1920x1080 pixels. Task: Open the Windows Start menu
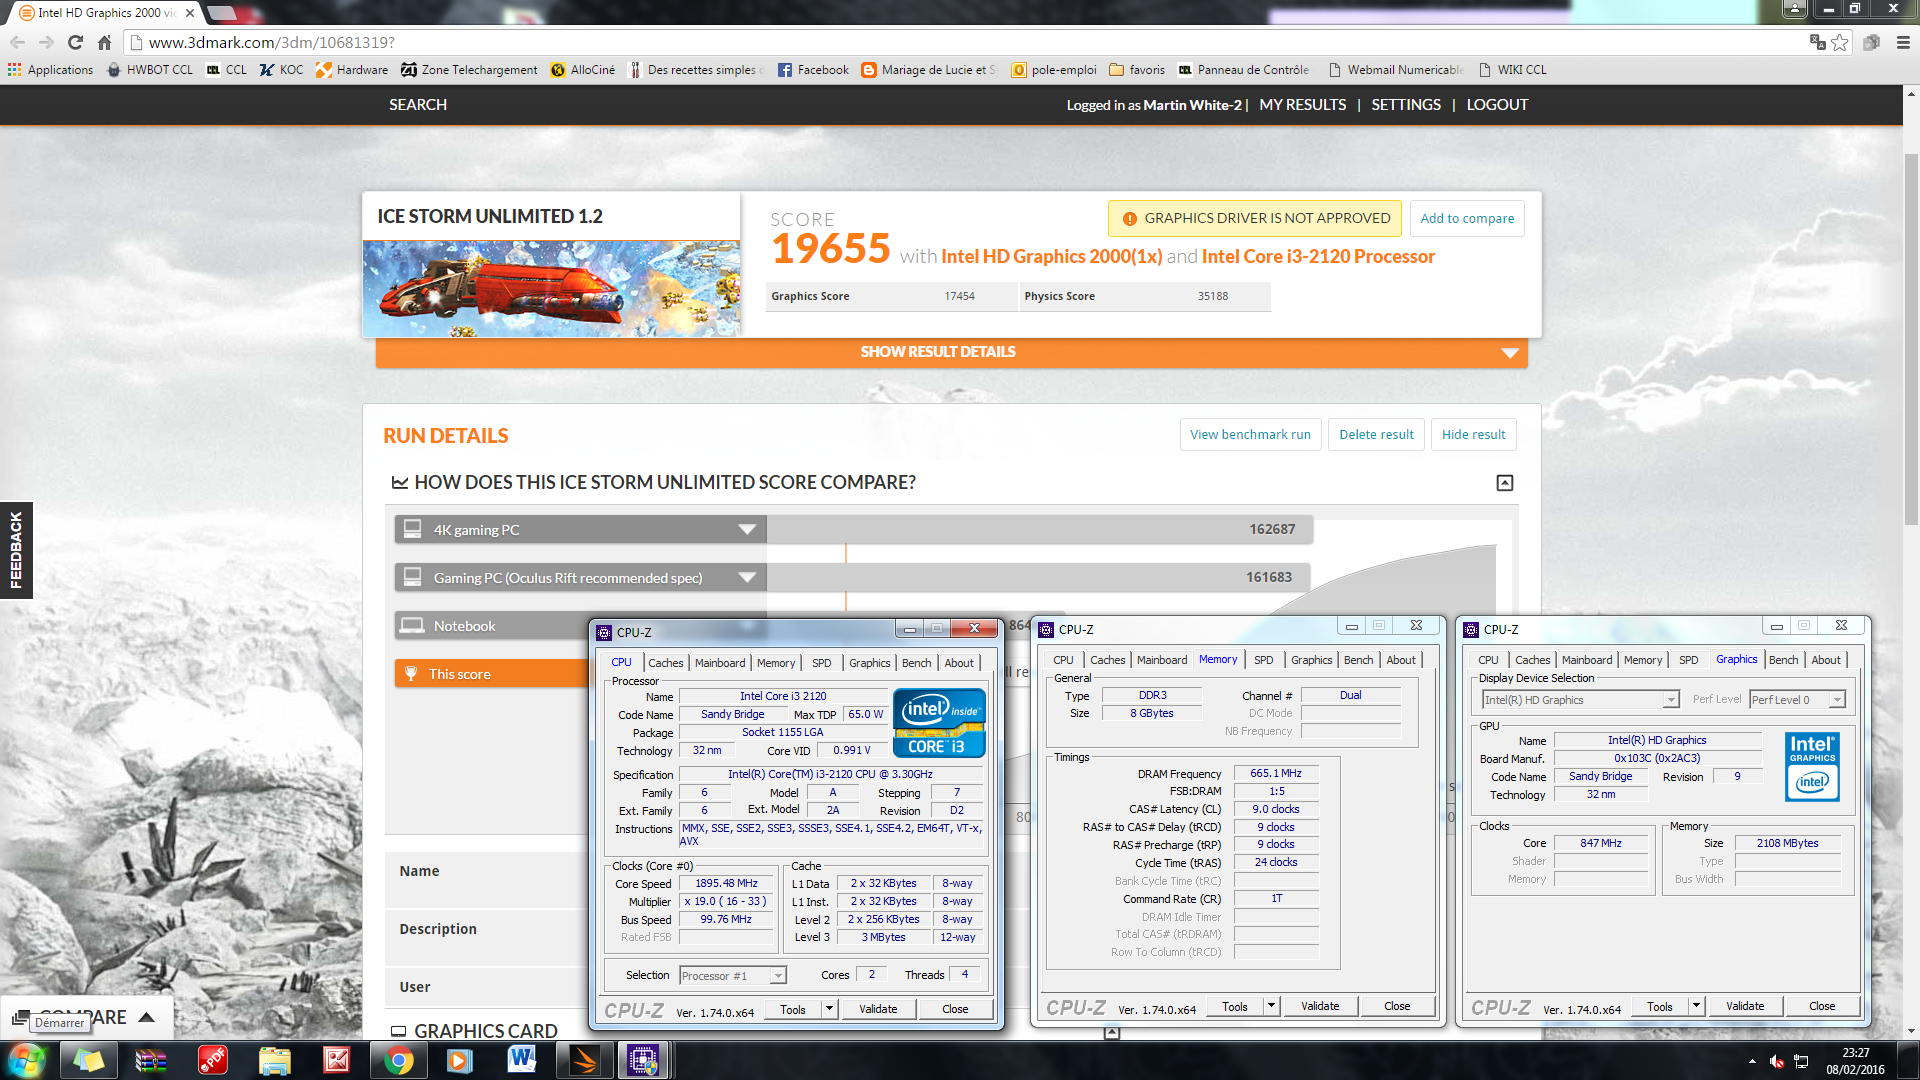[x=26, y=1060]
